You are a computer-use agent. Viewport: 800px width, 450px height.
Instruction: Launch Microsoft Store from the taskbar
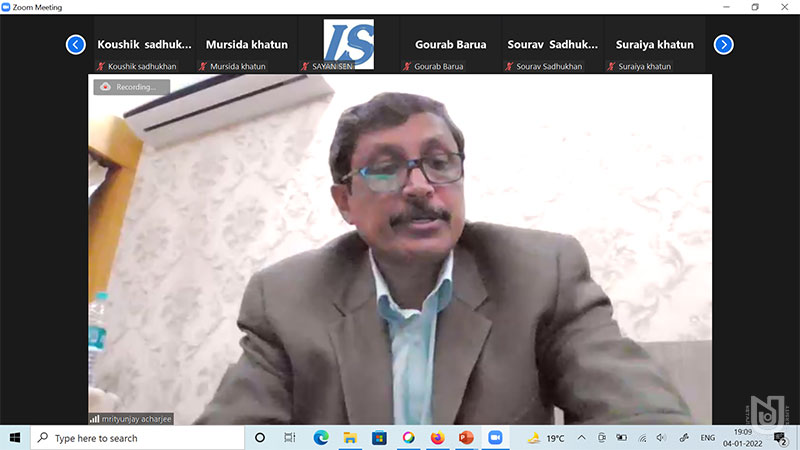click(379, 438)
